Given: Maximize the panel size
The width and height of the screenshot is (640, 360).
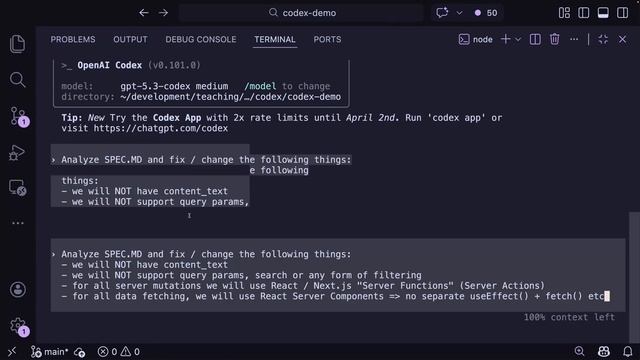Looking at the screenshot, I should point(603,39).
